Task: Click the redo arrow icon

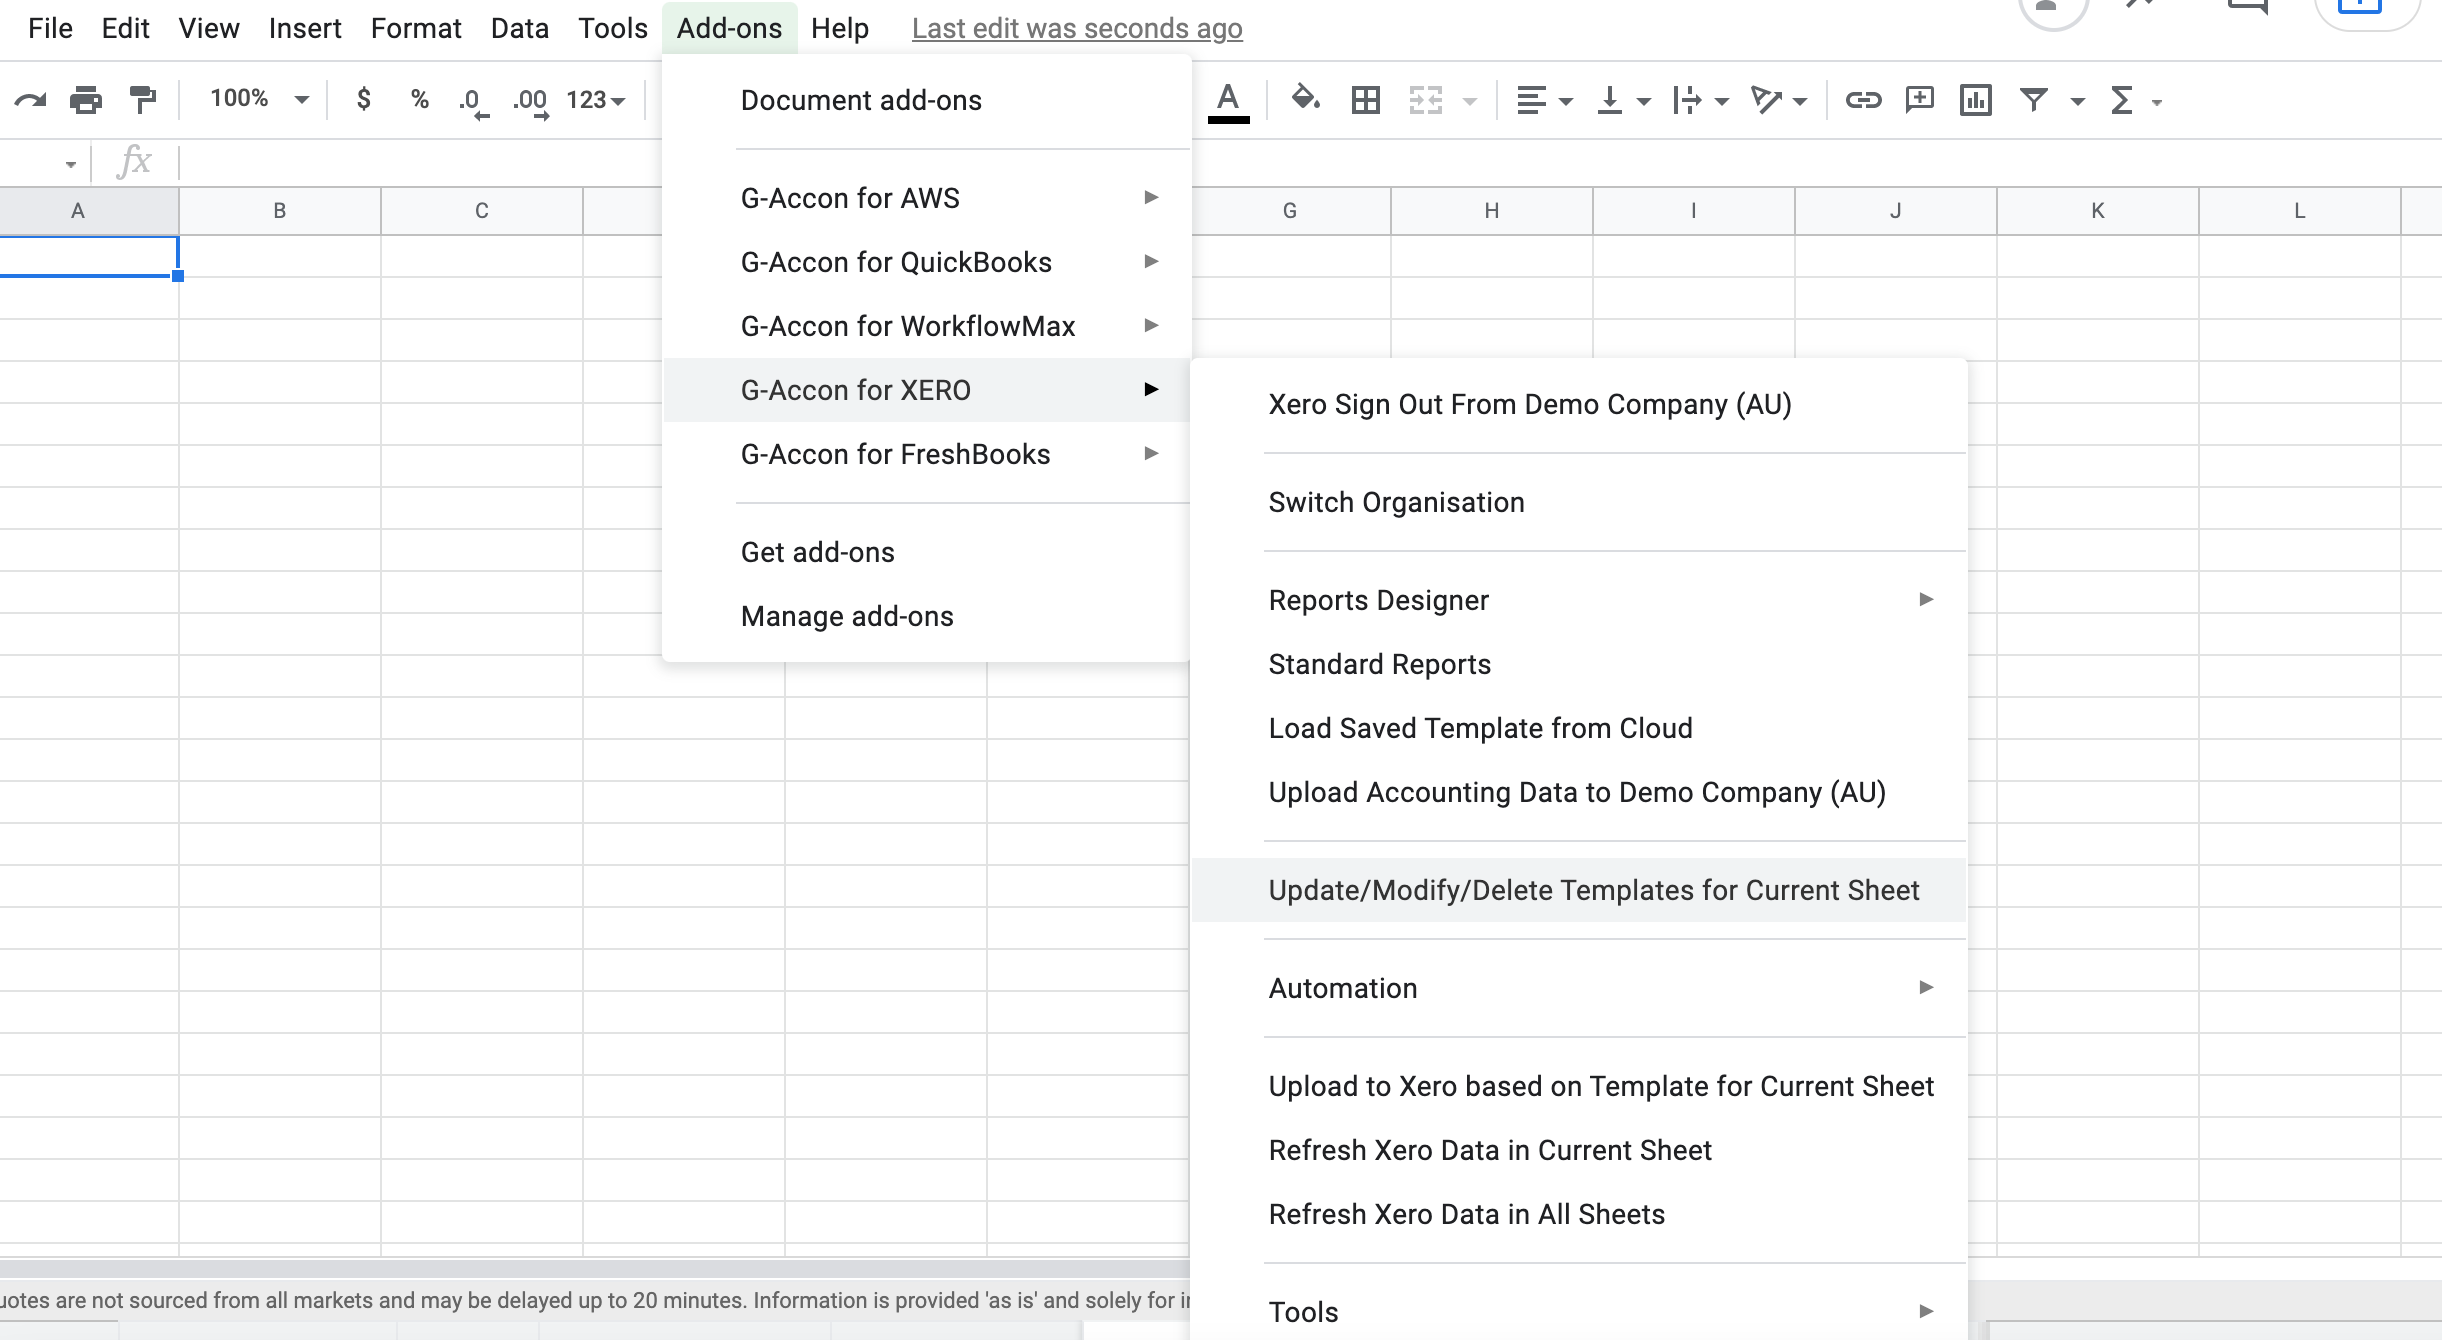Action: (31, 100)
